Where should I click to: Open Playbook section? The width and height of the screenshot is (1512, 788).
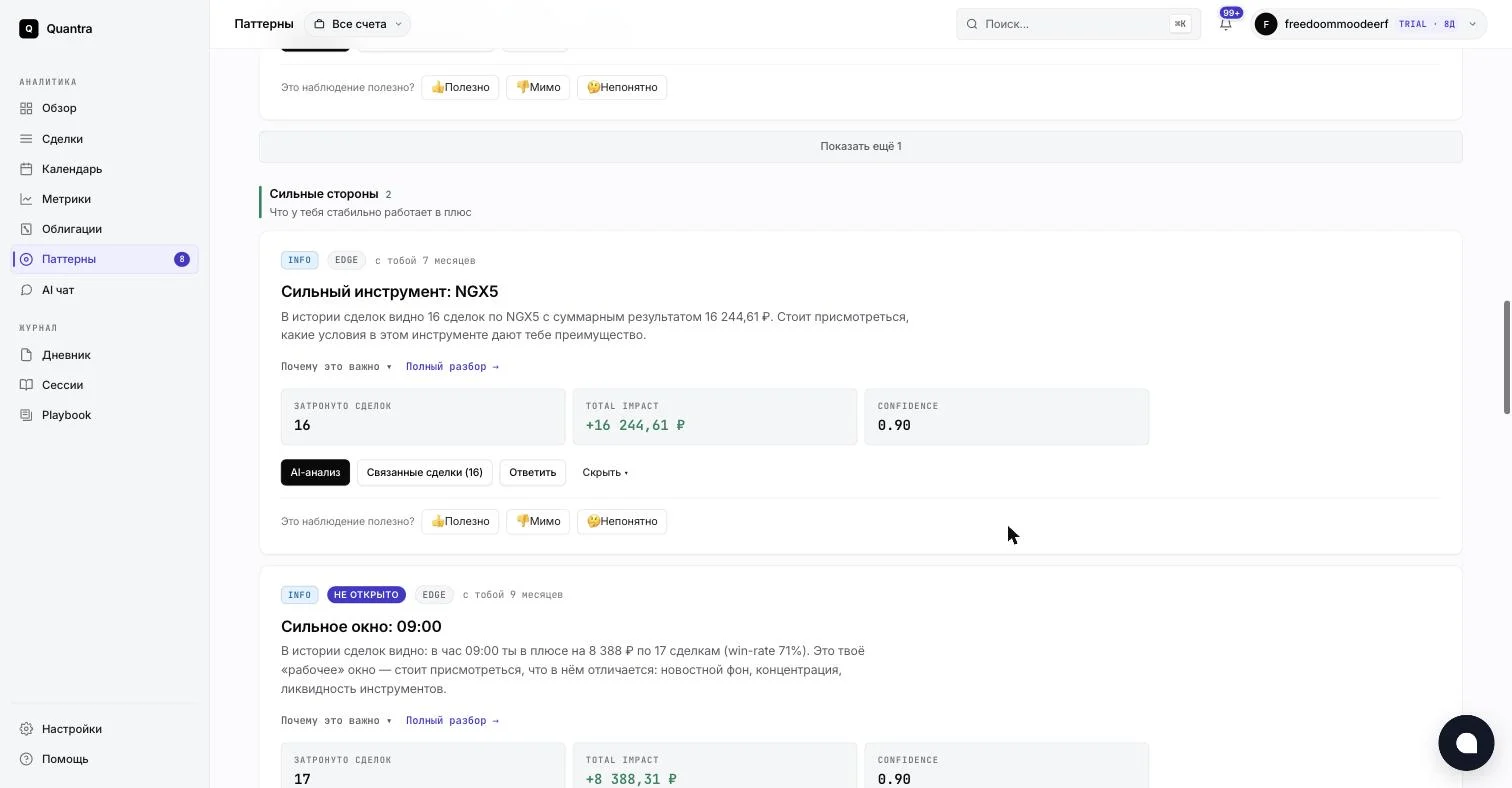click(x=105, y=415)
